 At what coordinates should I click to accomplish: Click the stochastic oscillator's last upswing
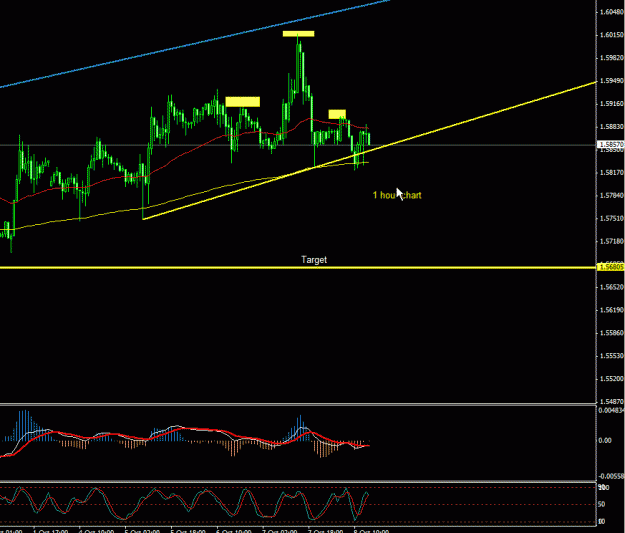[x=362, y=505]
